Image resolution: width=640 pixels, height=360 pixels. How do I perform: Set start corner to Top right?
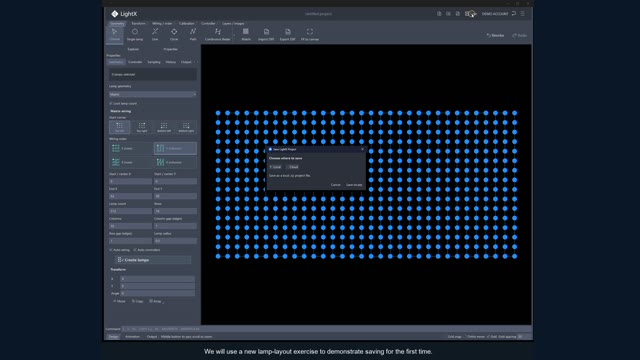coord(142,127)
